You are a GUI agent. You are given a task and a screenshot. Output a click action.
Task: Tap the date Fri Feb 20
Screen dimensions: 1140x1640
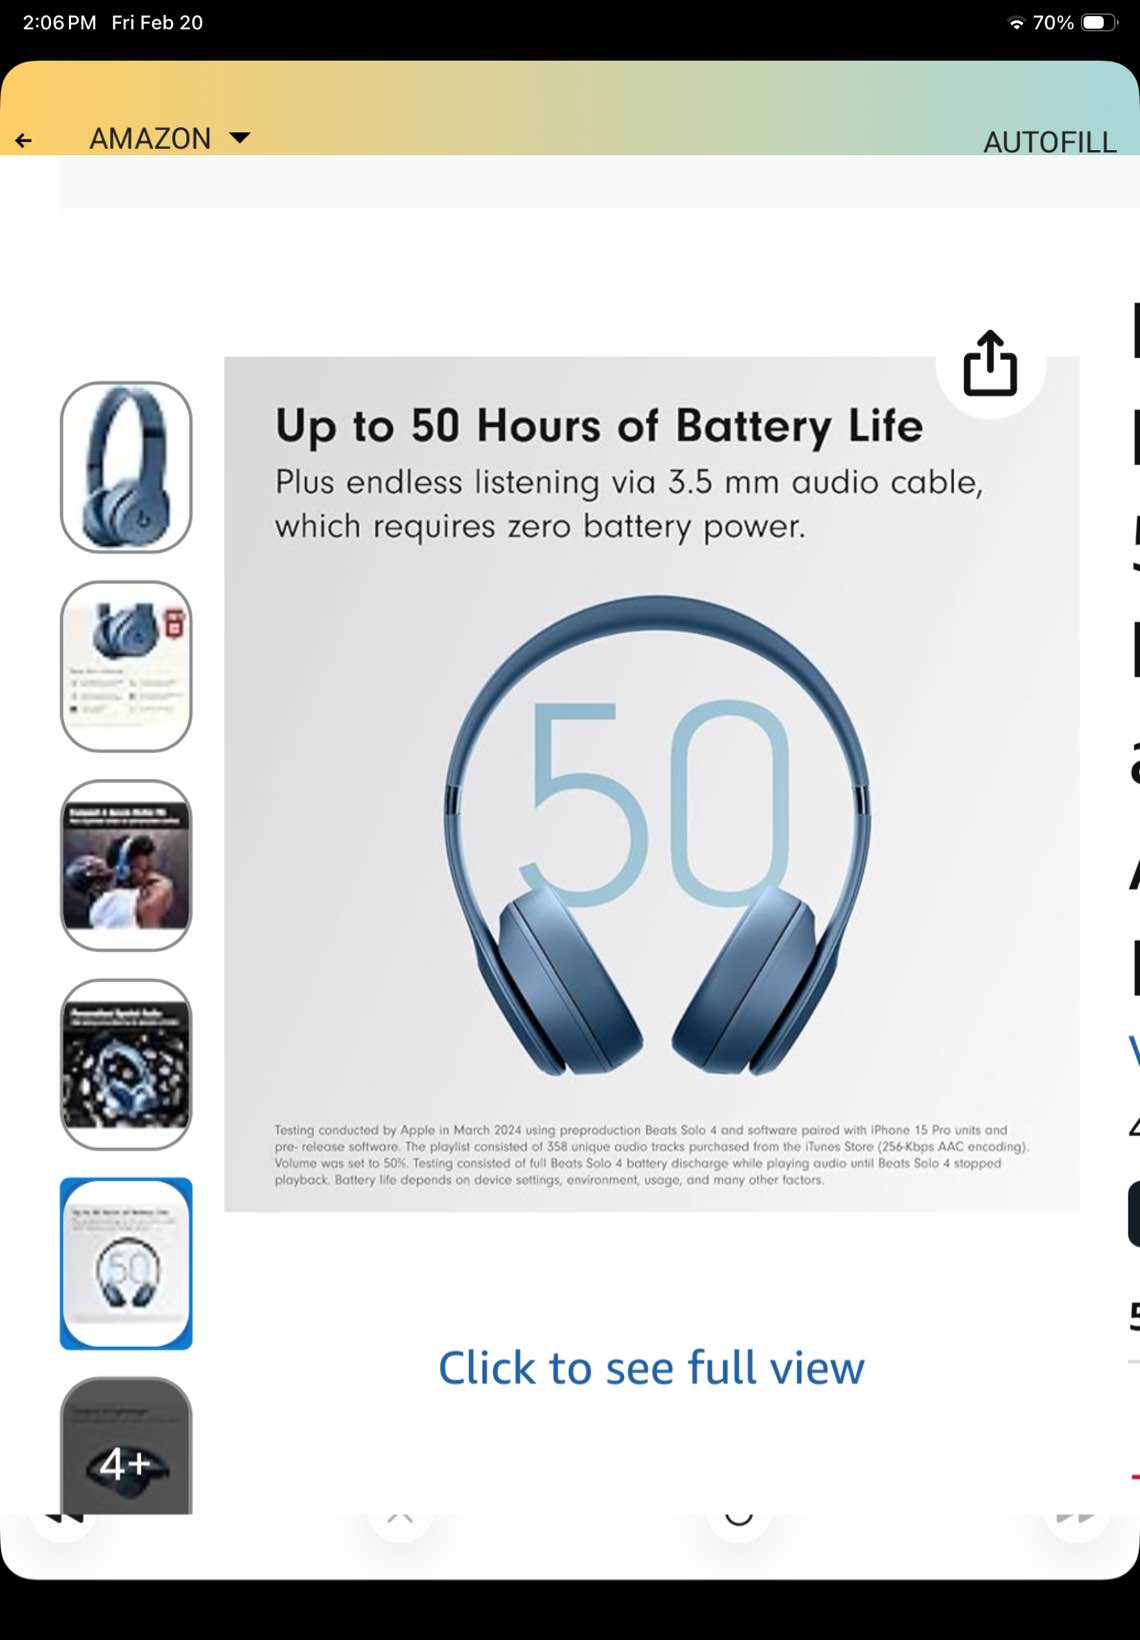(x=157, y=22)
